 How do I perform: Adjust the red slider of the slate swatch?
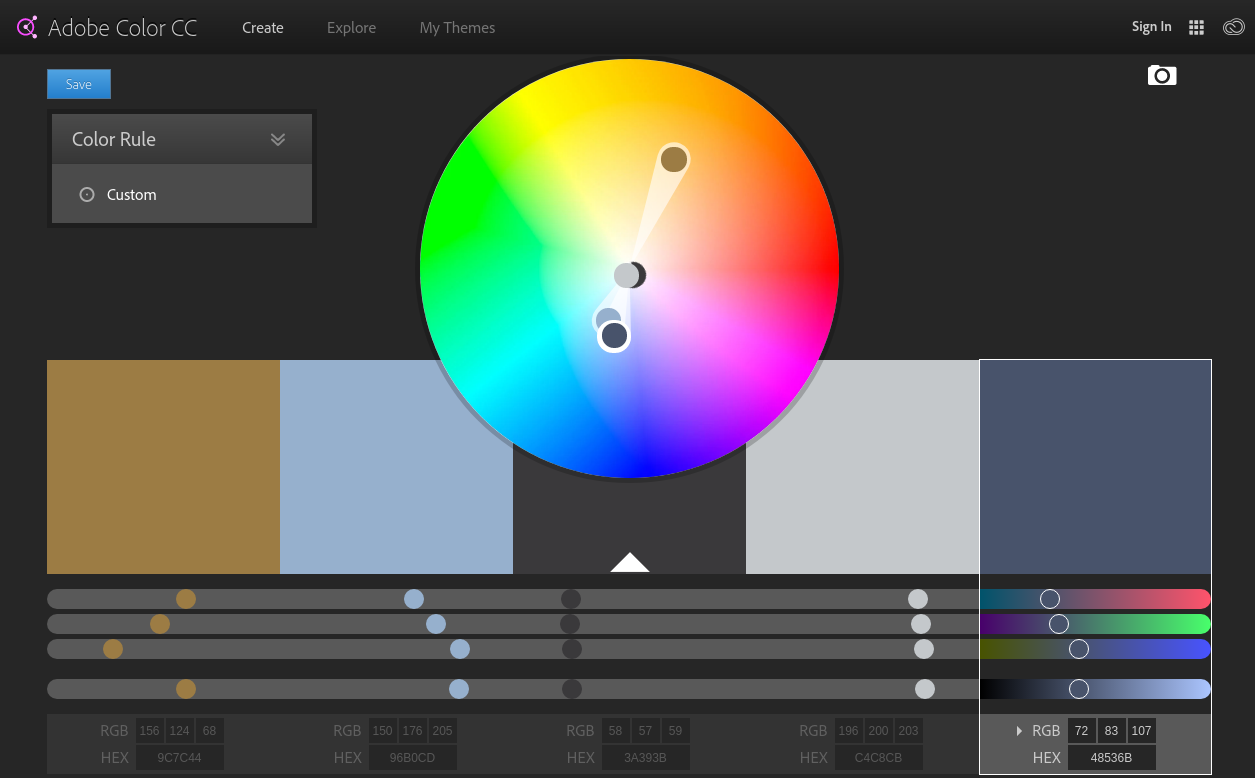(1095, 599)
